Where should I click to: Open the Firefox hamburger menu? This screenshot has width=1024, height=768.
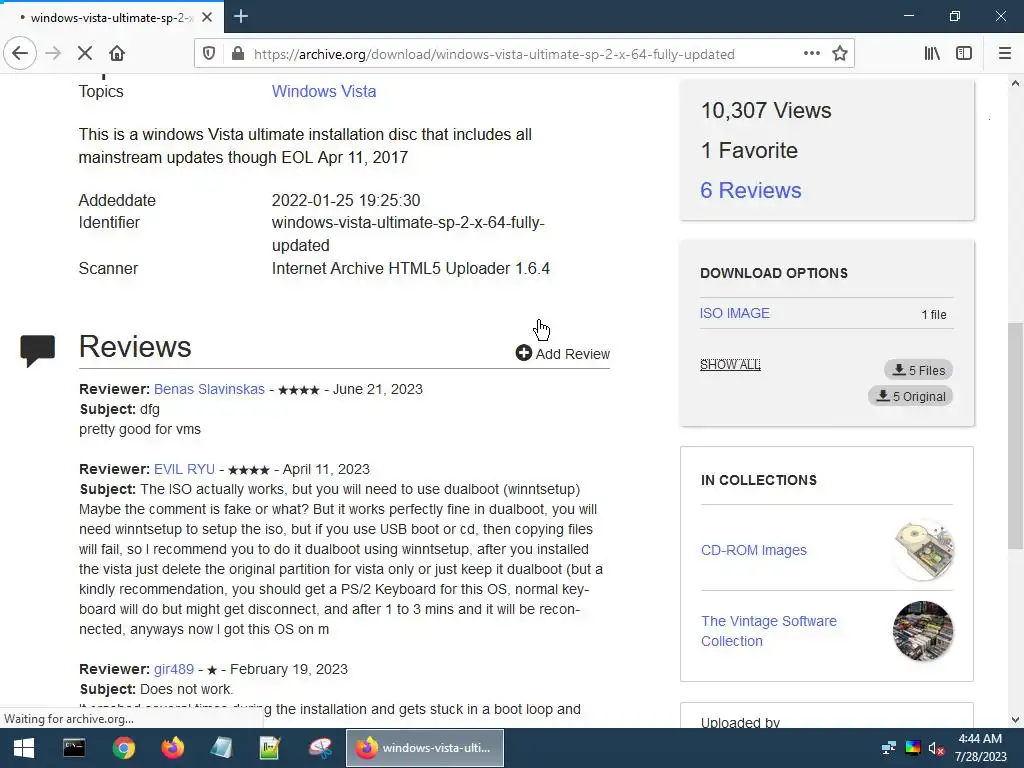tap(1005, 54)
